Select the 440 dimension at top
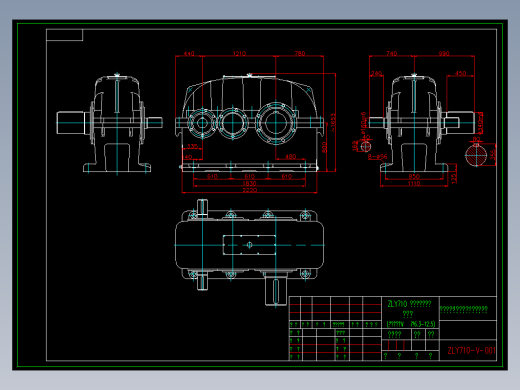Image resolution: width=520 pixels, height=390 pixels. tap(189, 53)
